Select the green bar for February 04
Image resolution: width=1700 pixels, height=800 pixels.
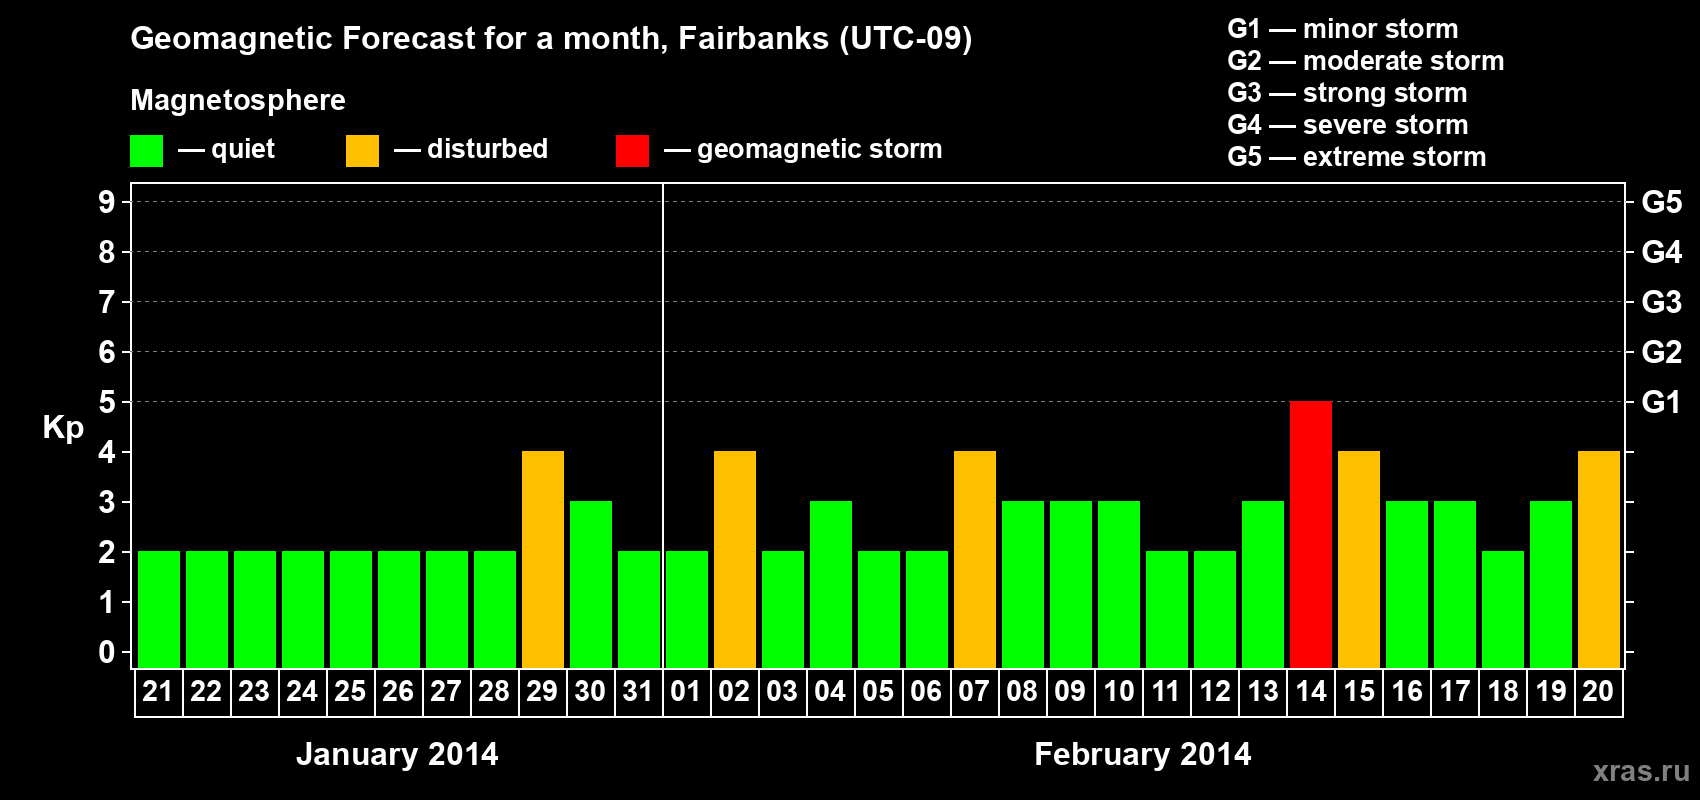point(831,584)
